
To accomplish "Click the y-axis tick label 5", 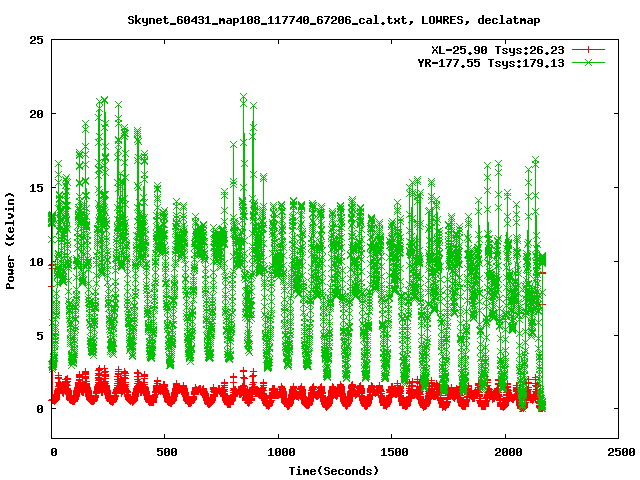I will tap(40, 336).
